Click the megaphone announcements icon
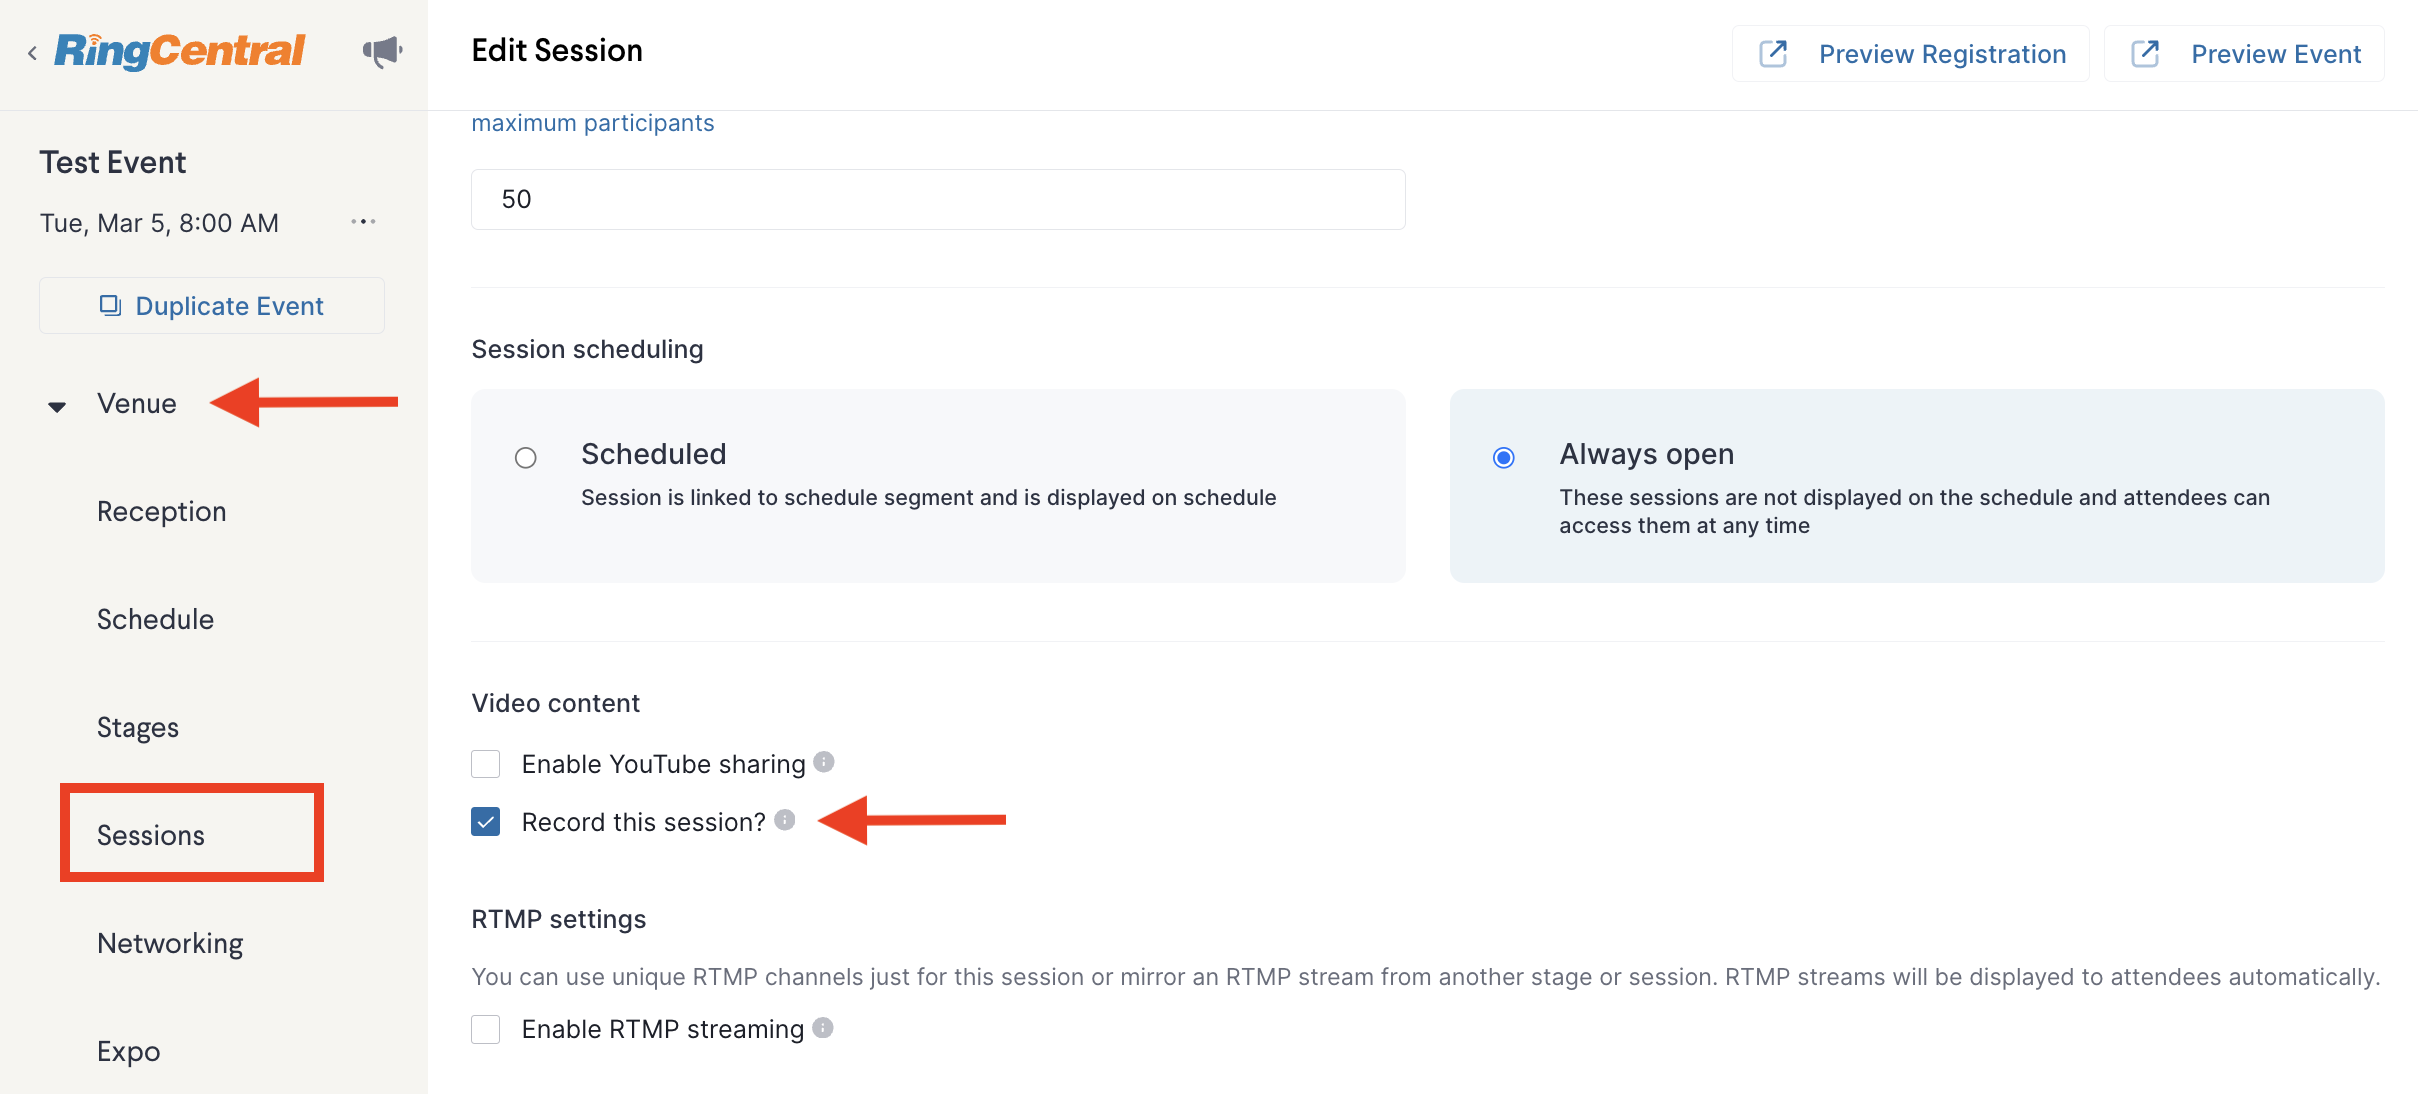Screen dimensions: 2418x1094 383,52
